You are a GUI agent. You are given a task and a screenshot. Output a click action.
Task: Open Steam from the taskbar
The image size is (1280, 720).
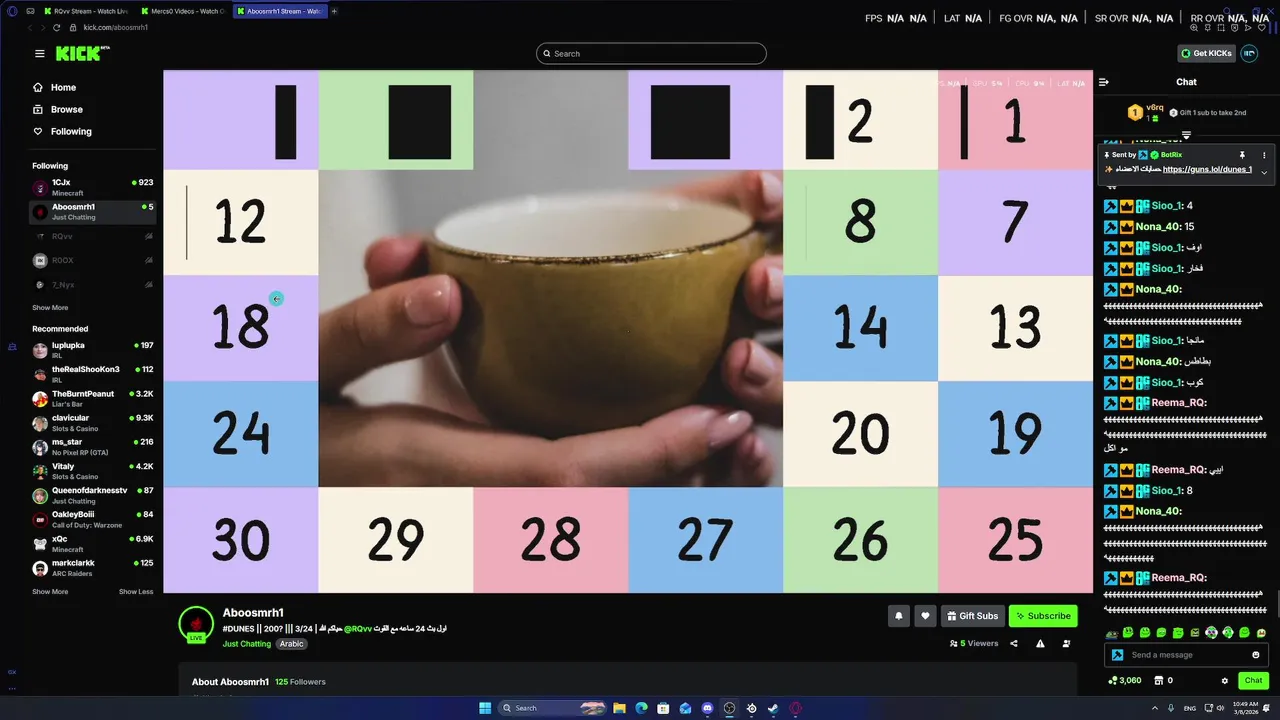pos(773,708)
